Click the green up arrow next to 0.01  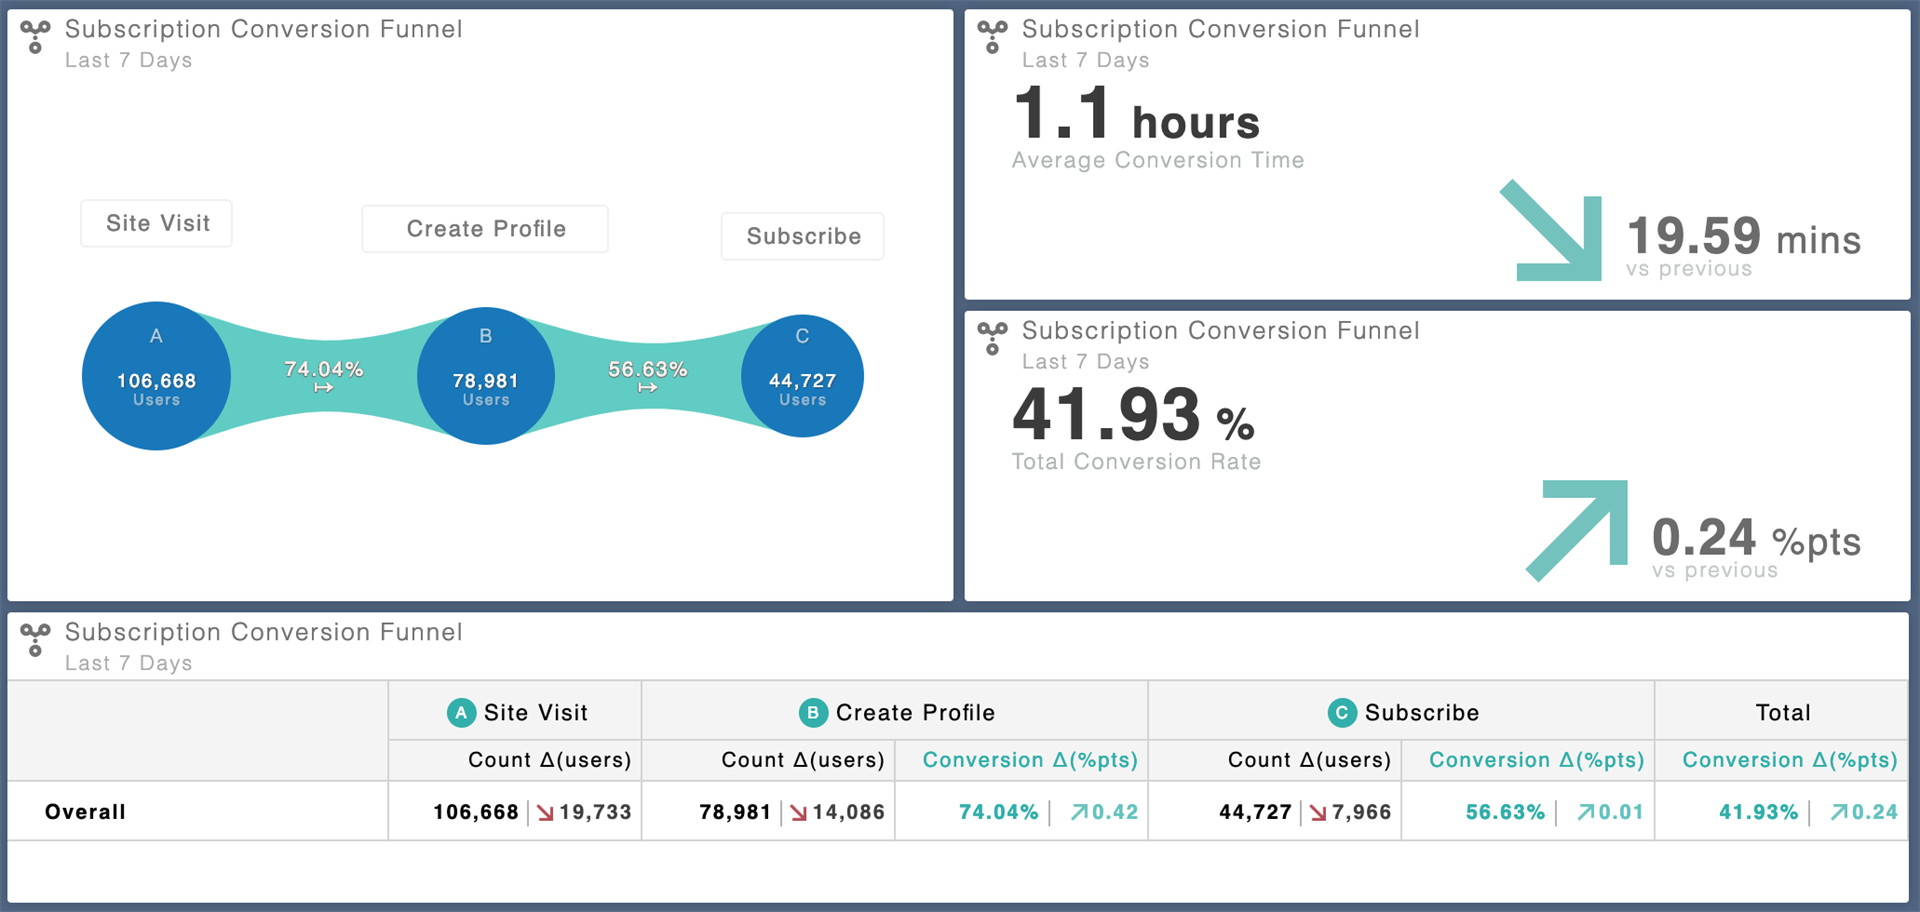click(1585, 812)
